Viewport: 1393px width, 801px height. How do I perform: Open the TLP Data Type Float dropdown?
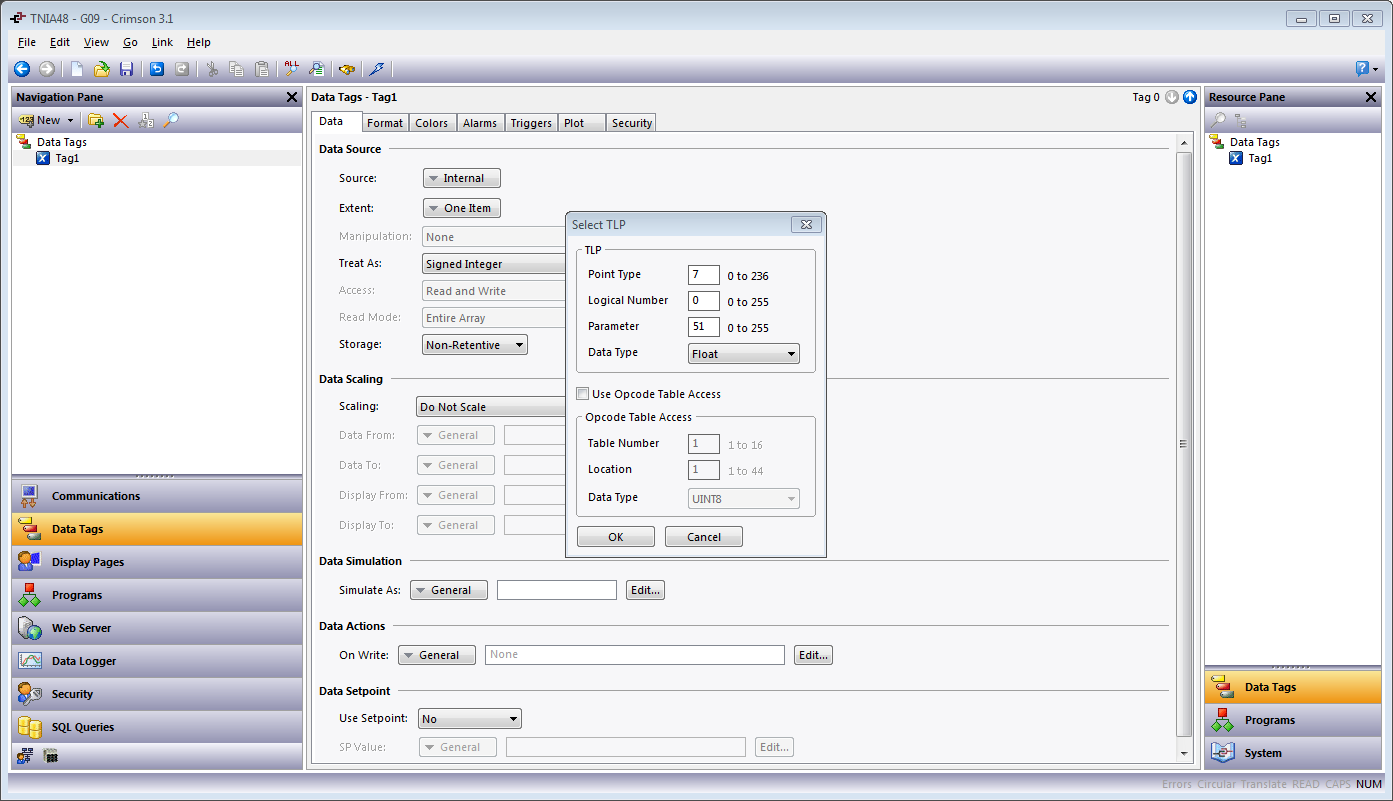[744, 354]
